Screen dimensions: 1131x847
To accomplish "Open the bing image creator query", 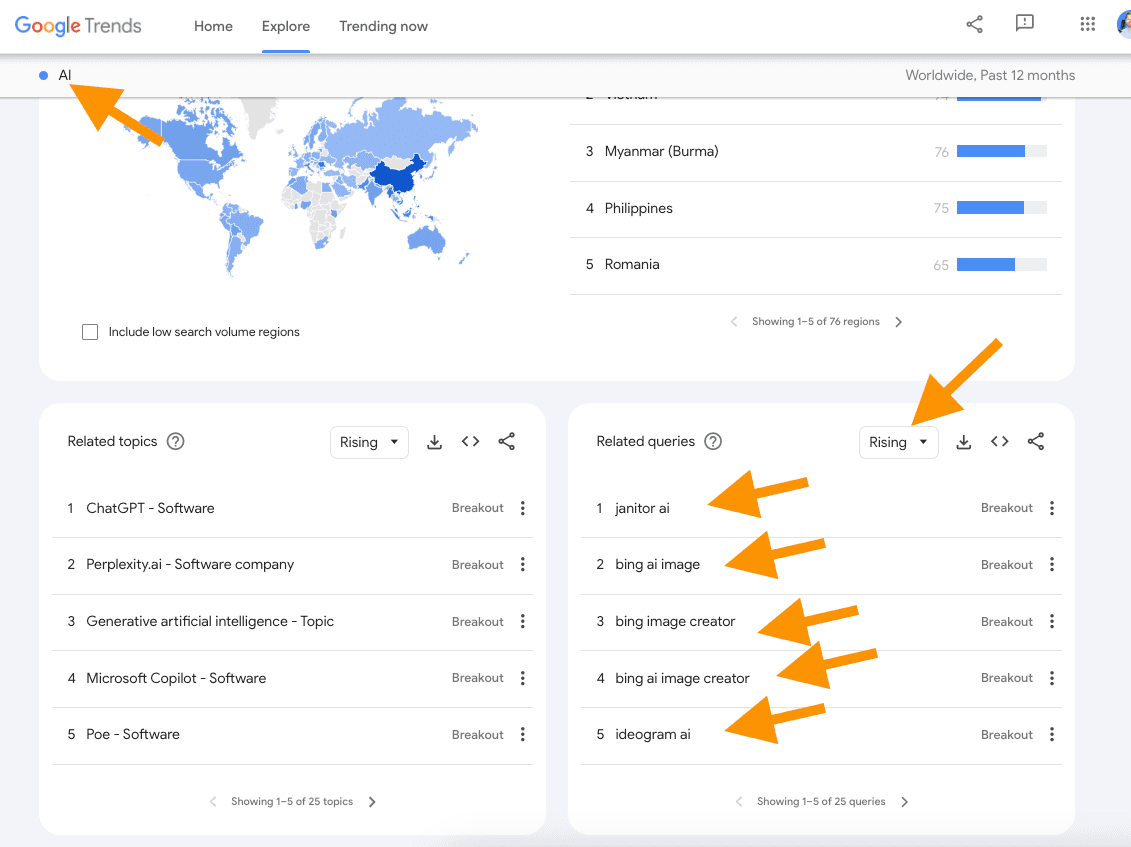I will [675, 621].
